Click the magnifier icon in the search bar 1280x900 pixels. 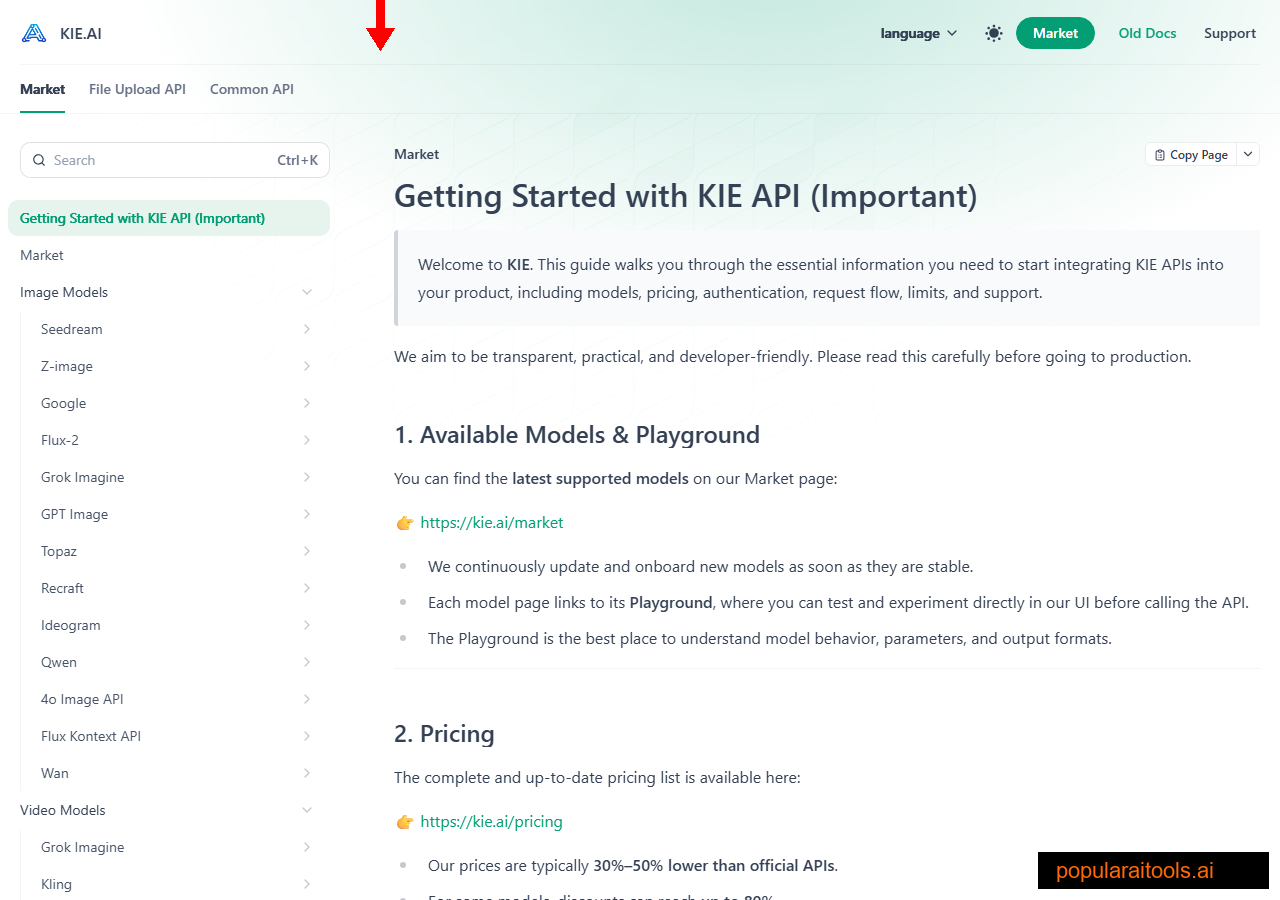click(39, 160)
